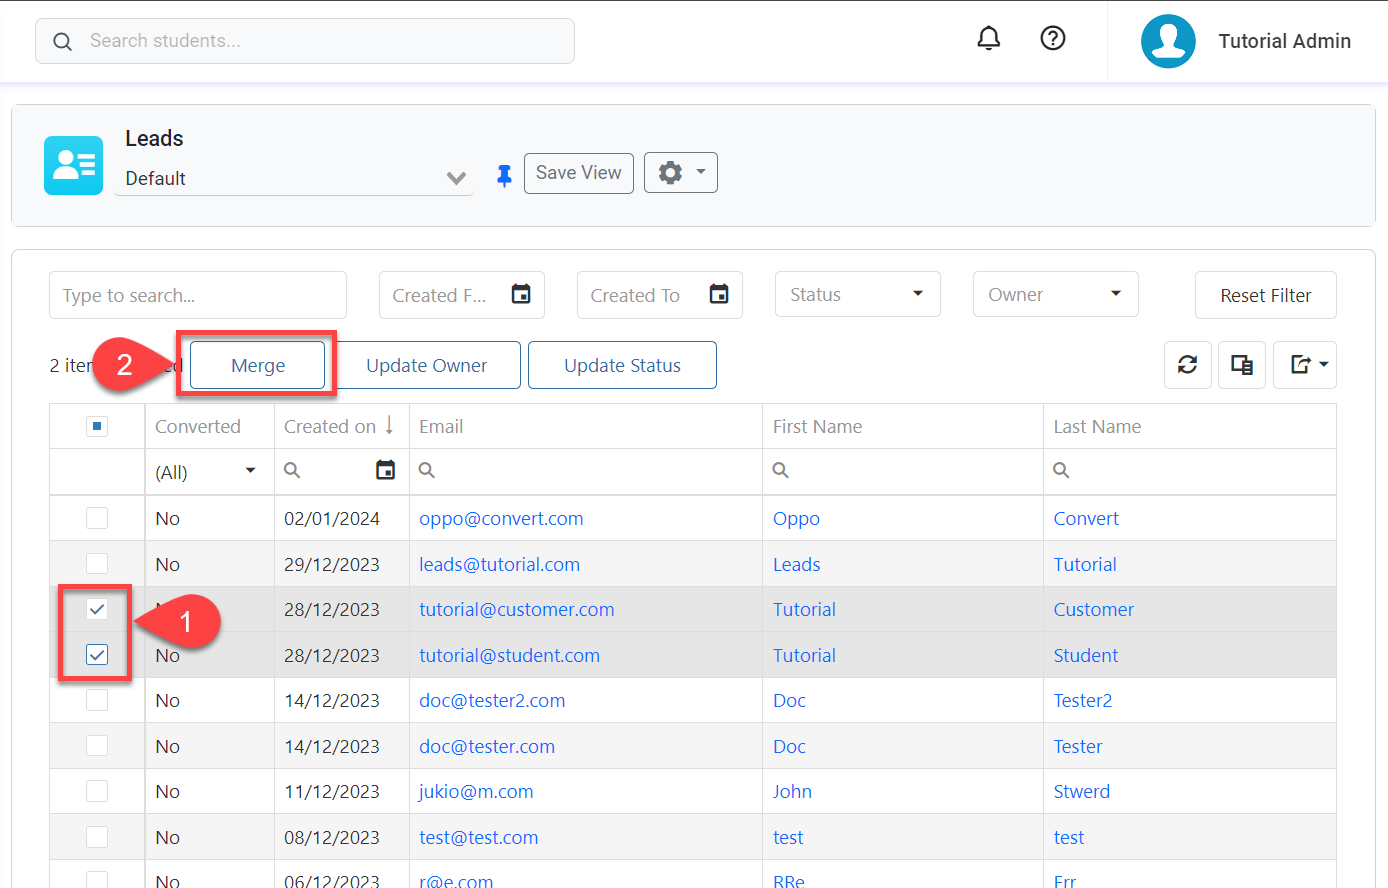
Task: Focus the Search students field
Action: [x=305, y=41]
